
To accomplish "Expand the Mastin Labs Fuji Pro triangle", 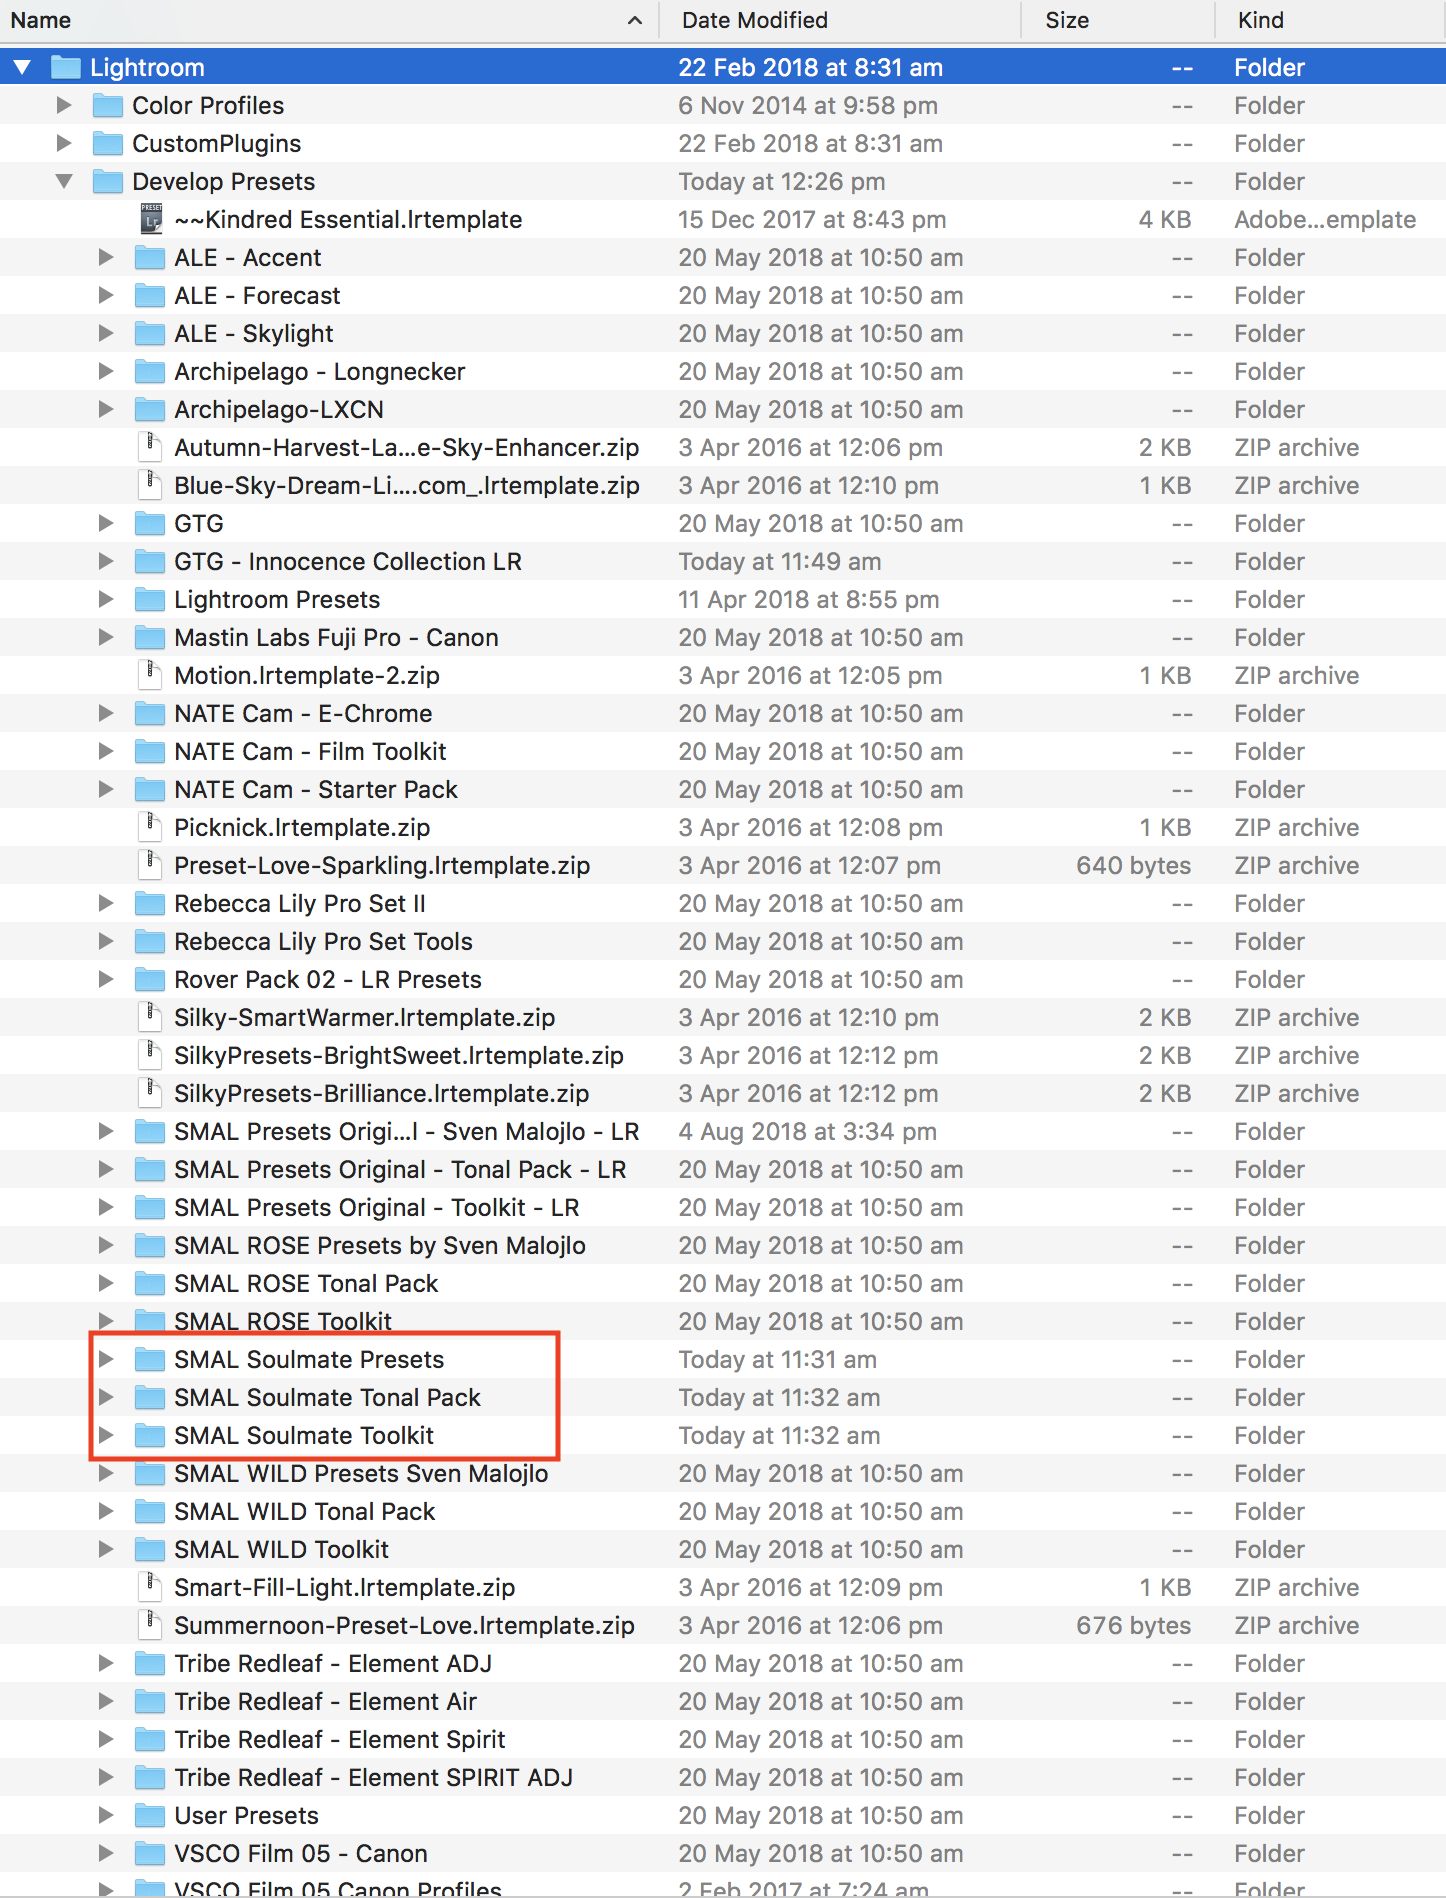I will tap(106, 637).
